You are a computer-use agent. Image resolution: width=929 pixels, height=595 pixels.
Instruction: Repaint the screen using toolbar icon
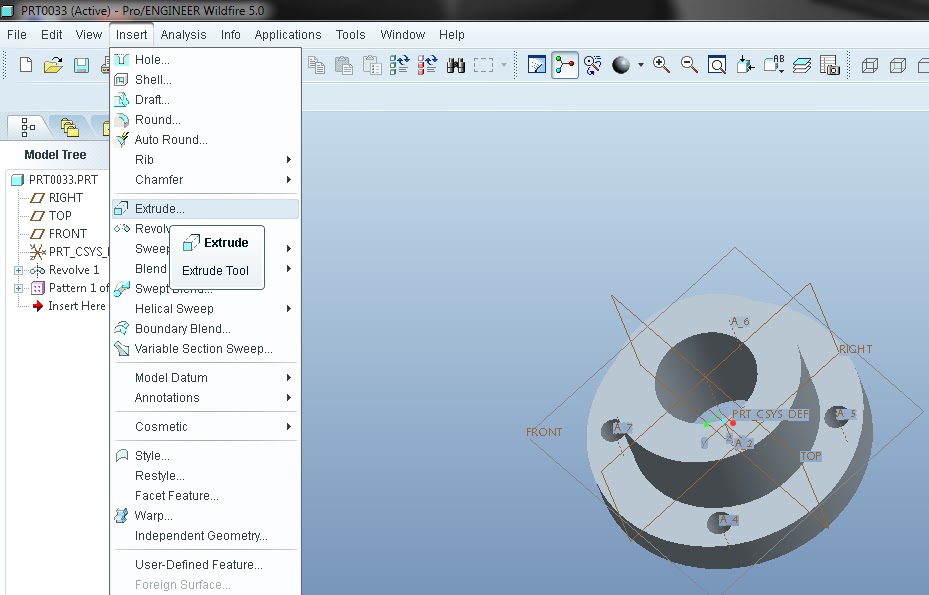point(537,65)
